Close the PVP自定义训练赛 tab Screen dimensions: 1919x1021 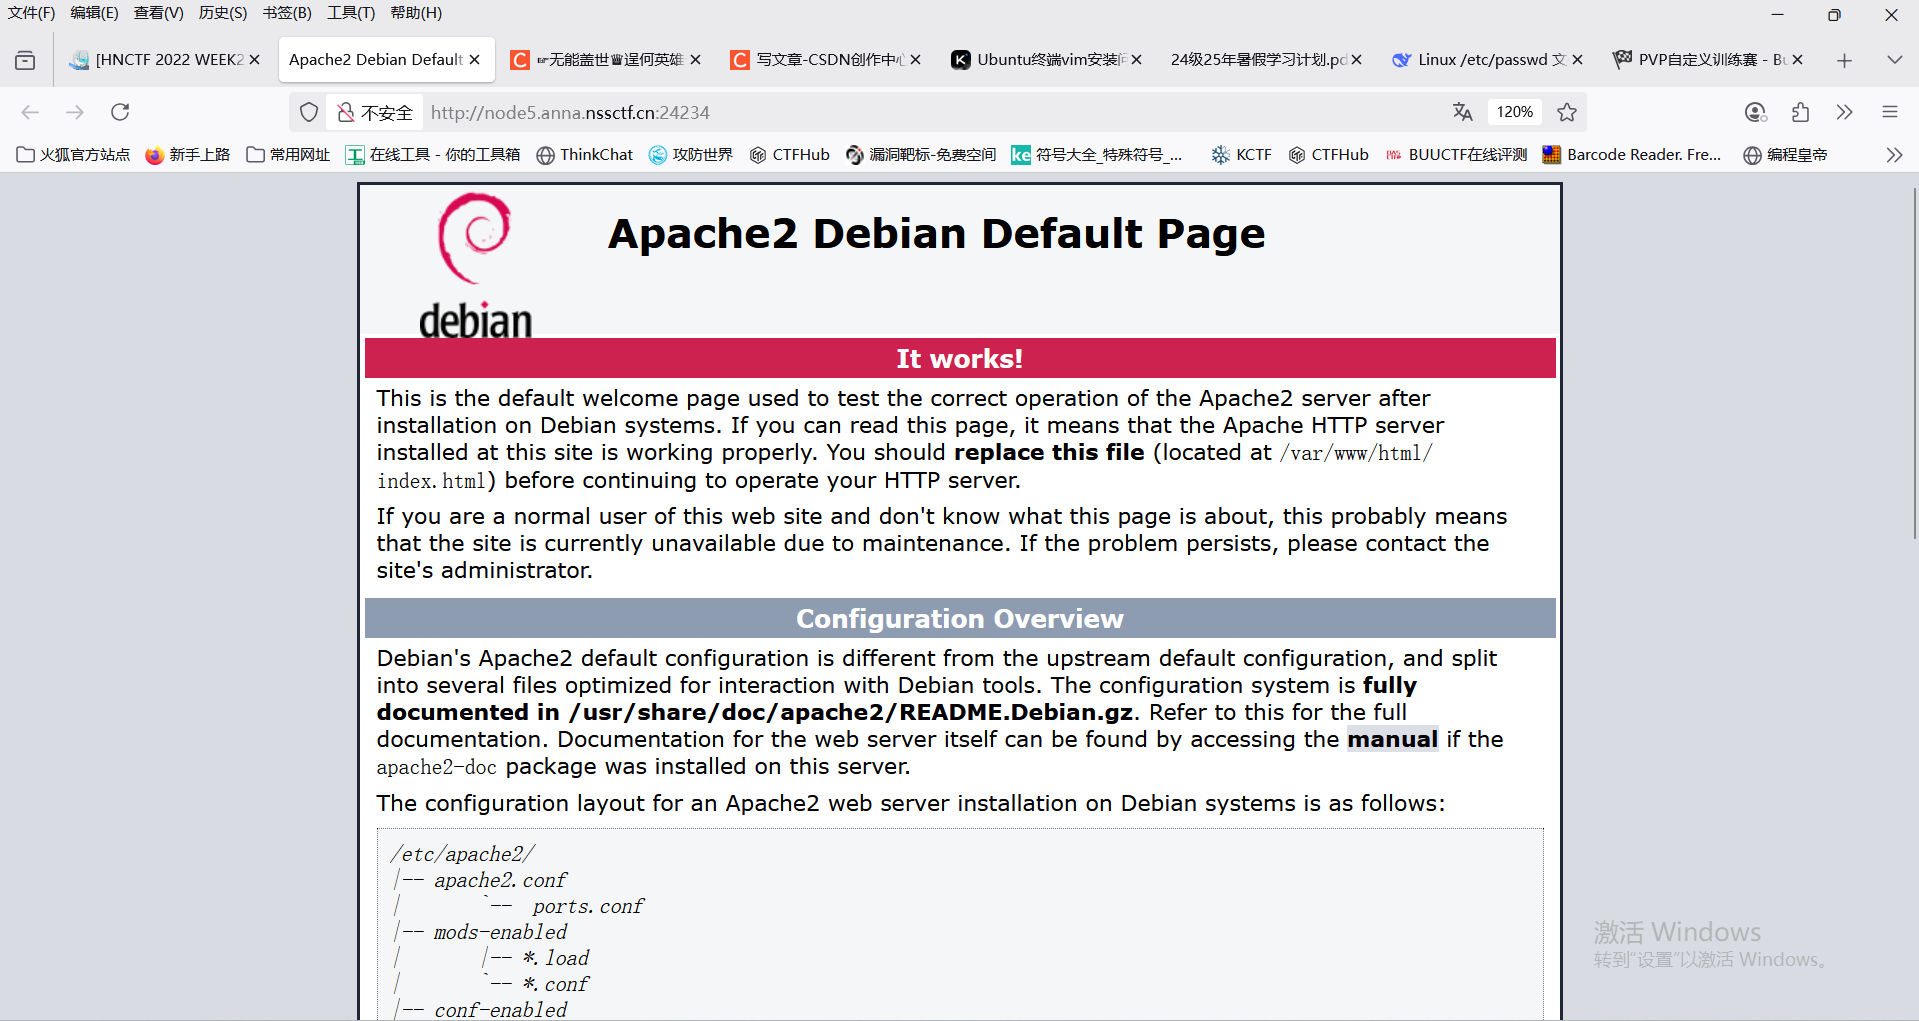tap(1797, 60)
